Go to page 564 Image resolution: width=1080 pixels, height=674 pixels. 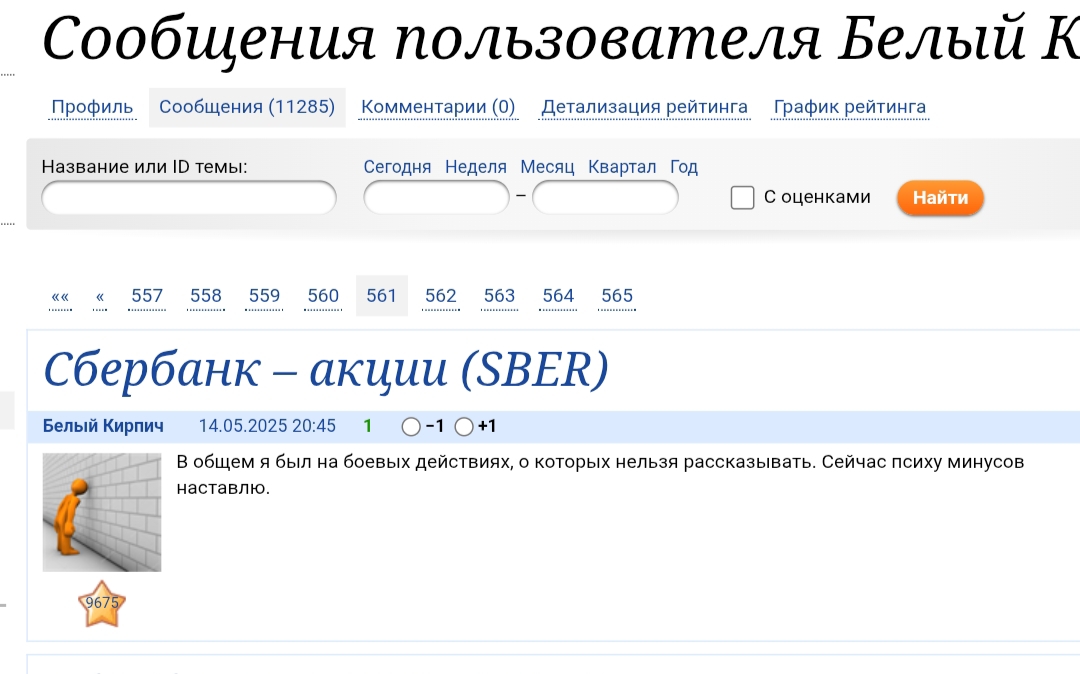coord(558,296)
